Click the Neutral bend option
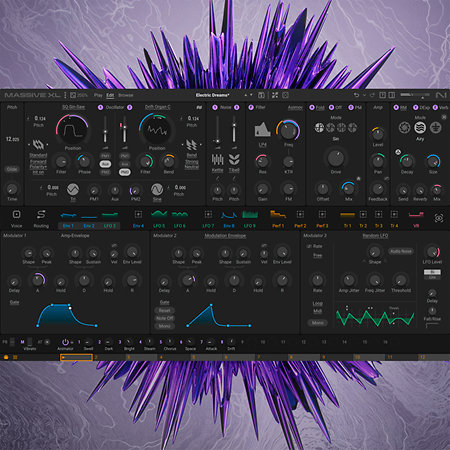This screenshot has width=450, height=450. [x=192, y=167]
